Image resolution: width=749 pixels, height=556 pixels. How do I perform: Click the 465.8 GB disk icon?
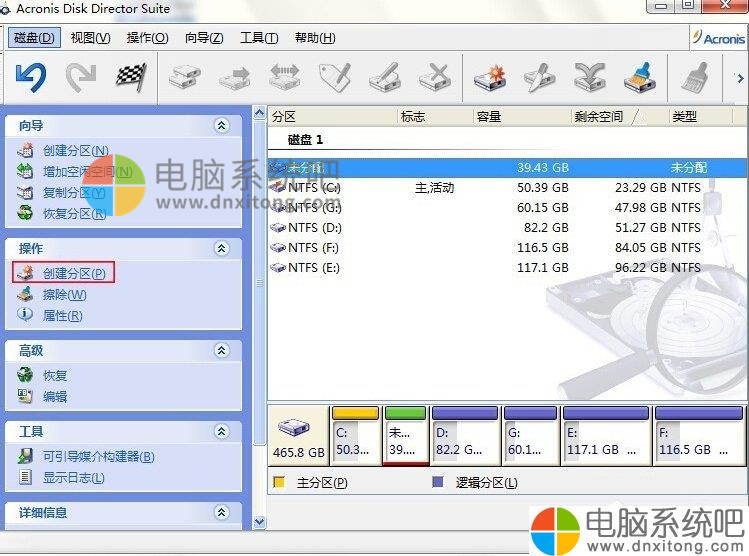(294, 427)
